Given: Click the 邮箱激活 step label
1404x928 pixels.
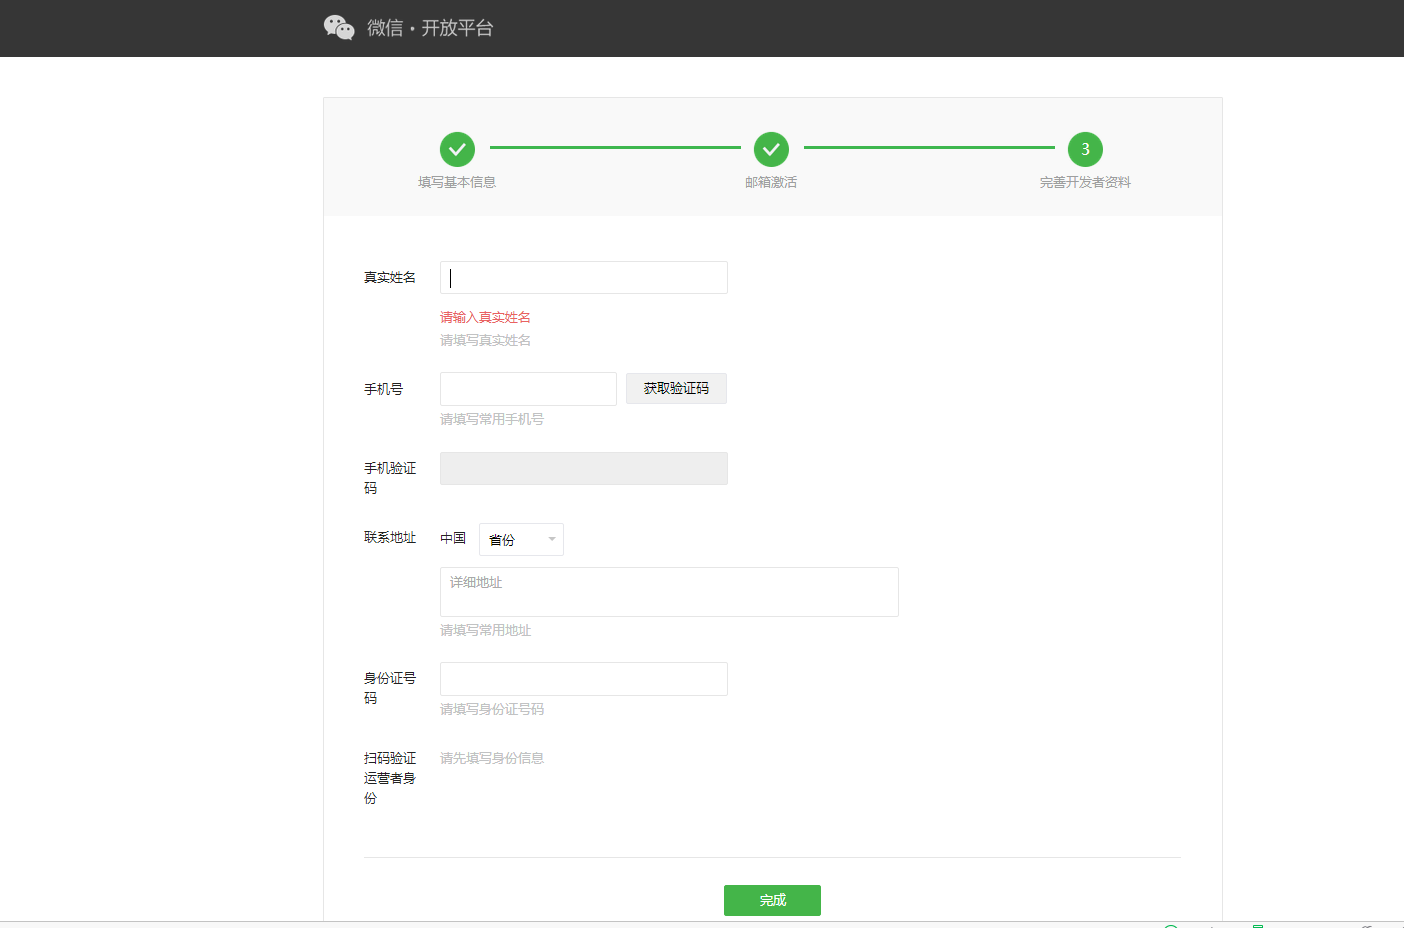Looking at the screenshot, I should [771, 182].
